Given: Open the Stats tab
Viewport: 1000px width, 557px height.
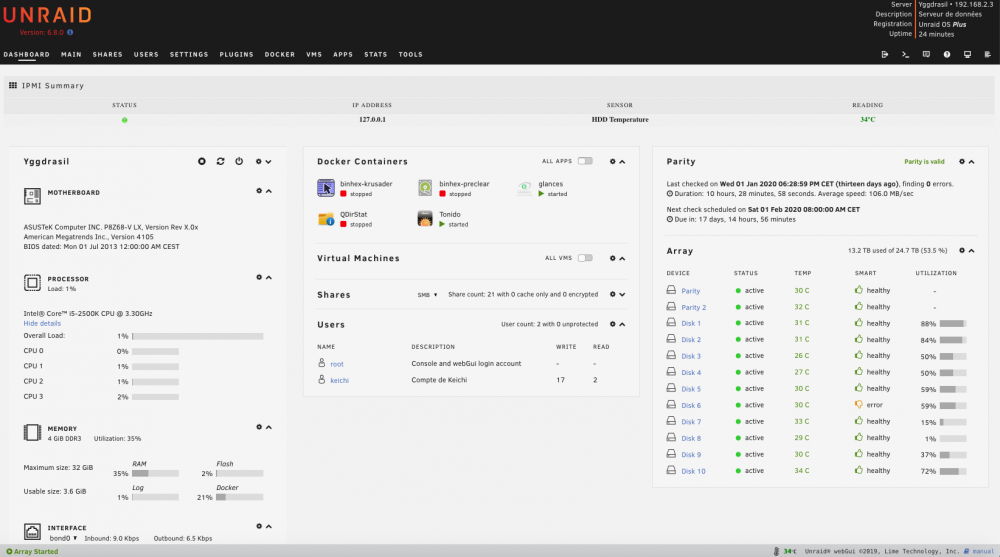Looking at the screenshot, I should (x=376, y=54).
